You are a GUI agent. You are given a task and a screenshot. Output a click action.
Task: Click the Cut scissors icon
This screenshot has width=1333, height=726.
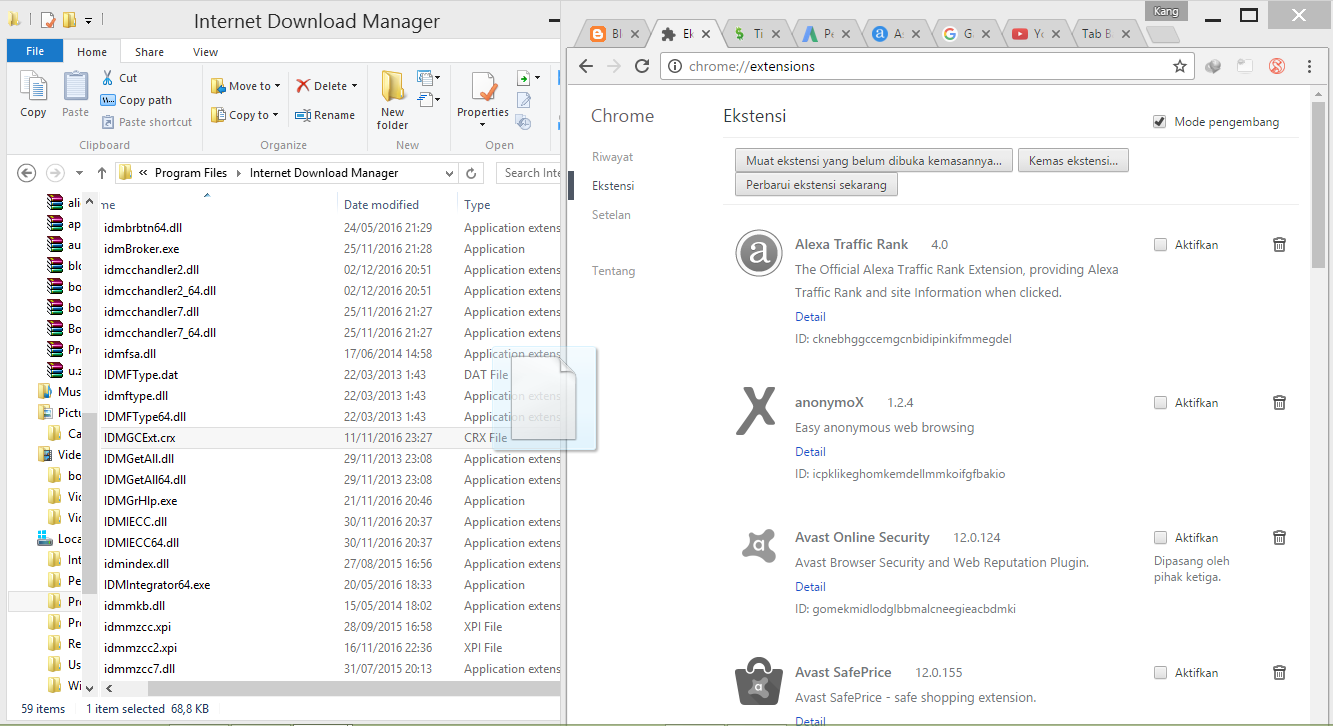point(108,78)
